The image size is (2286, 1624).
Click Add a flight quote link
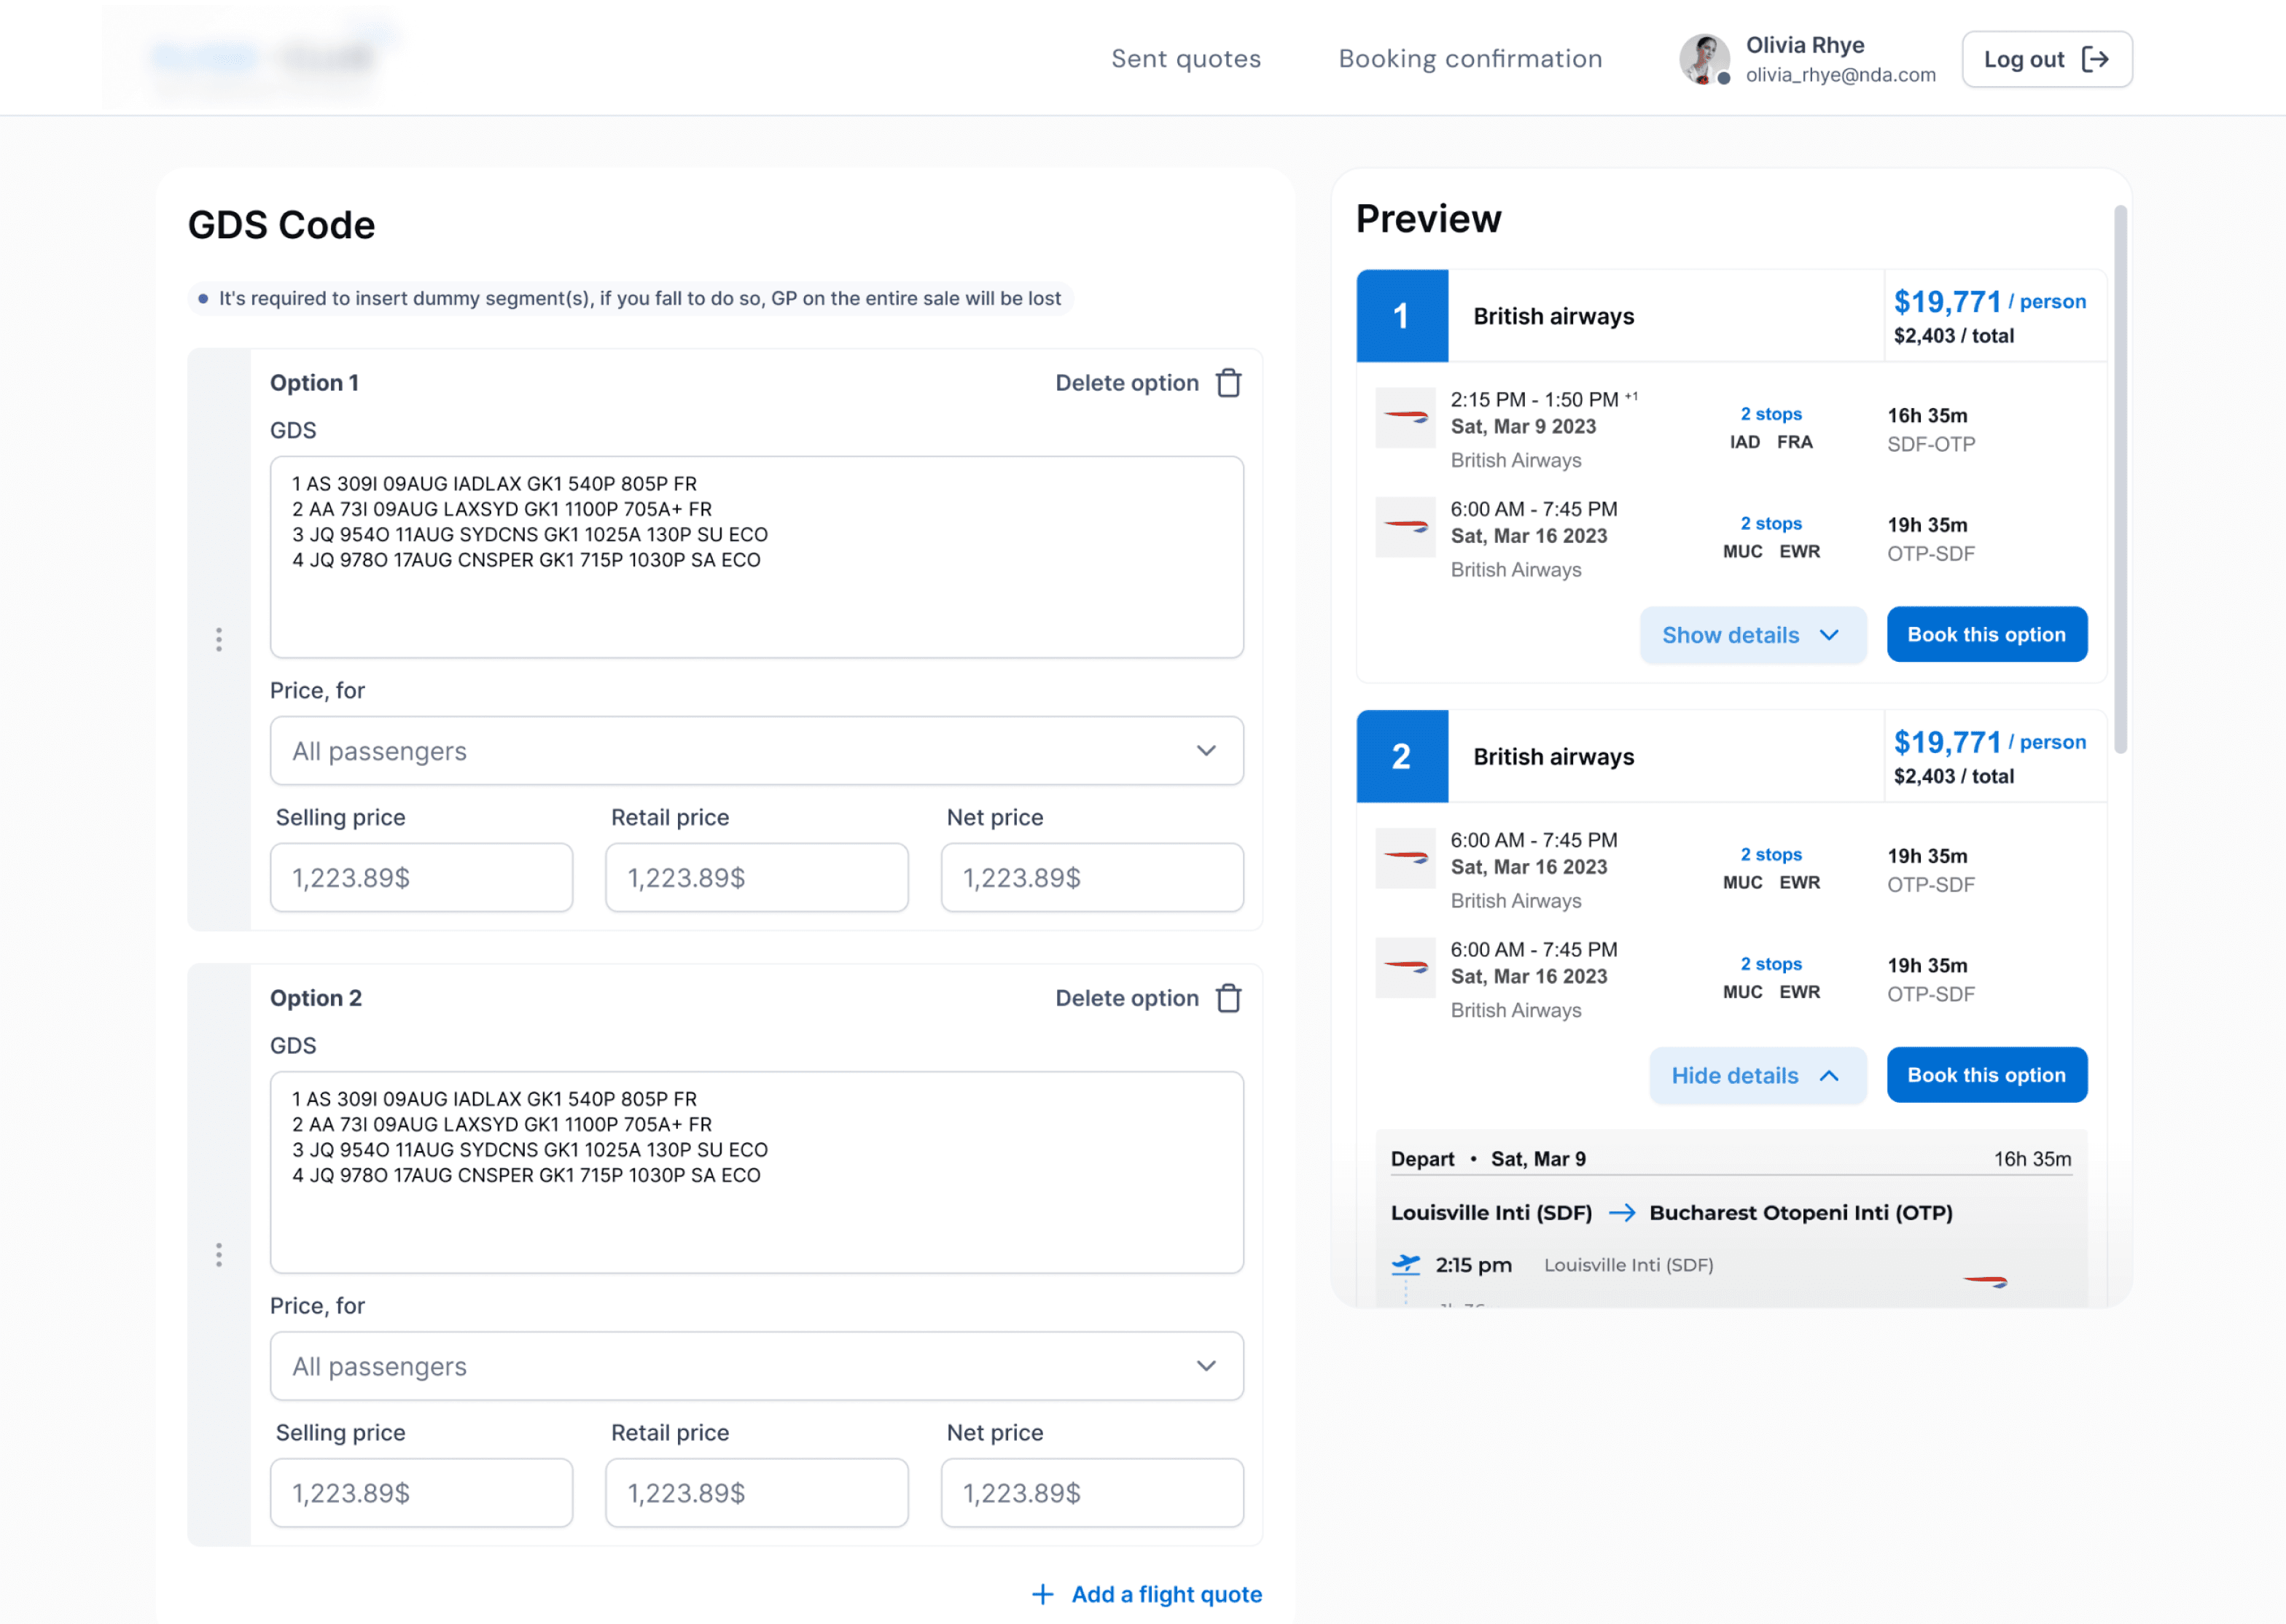point(1166,1594)
